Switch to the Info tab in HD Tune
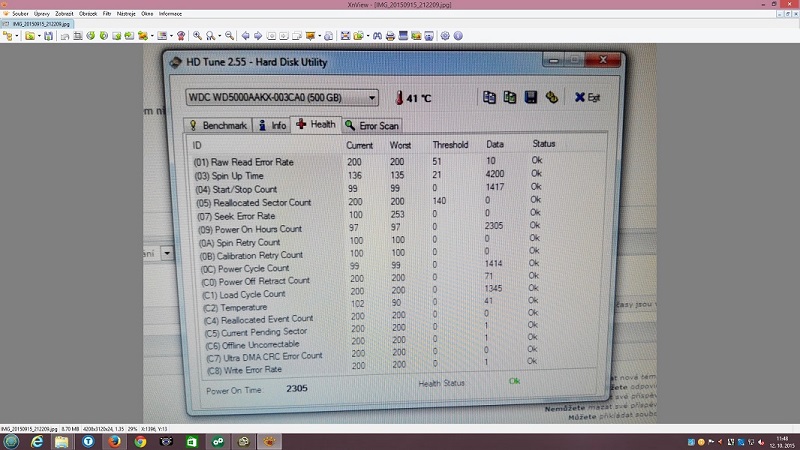 272,126
